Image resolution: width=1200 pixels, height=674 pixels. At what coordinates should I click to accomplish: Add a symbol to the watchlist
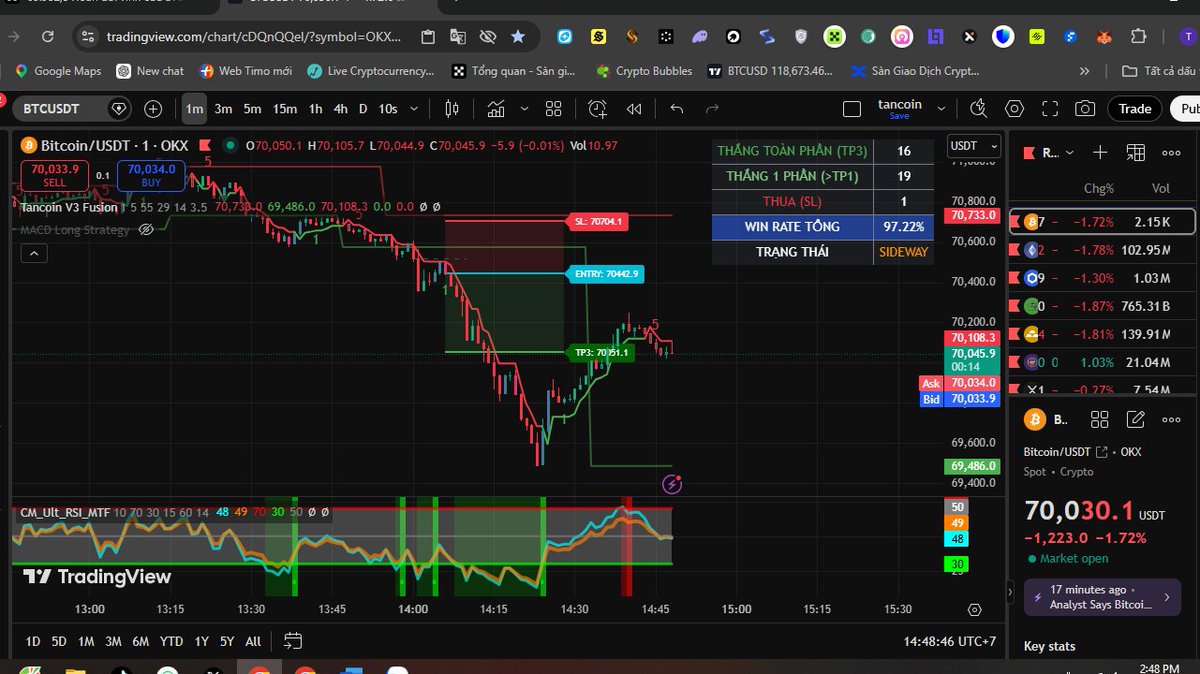click(x=1100, y=152)
